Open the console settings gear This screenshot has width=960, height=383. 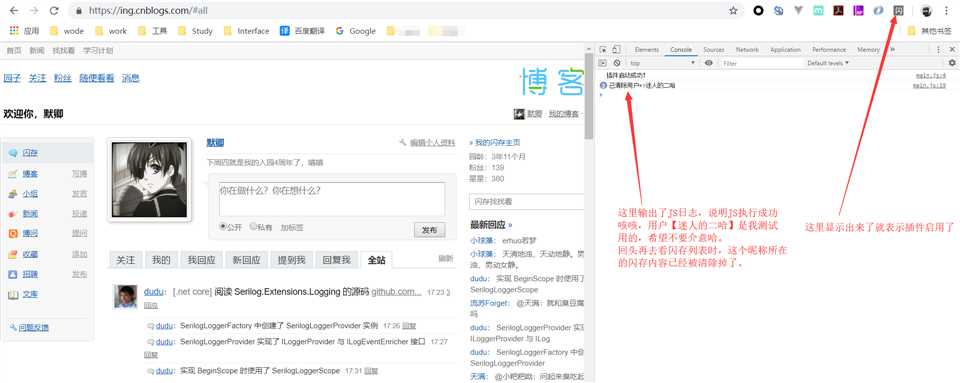(951, 63)
